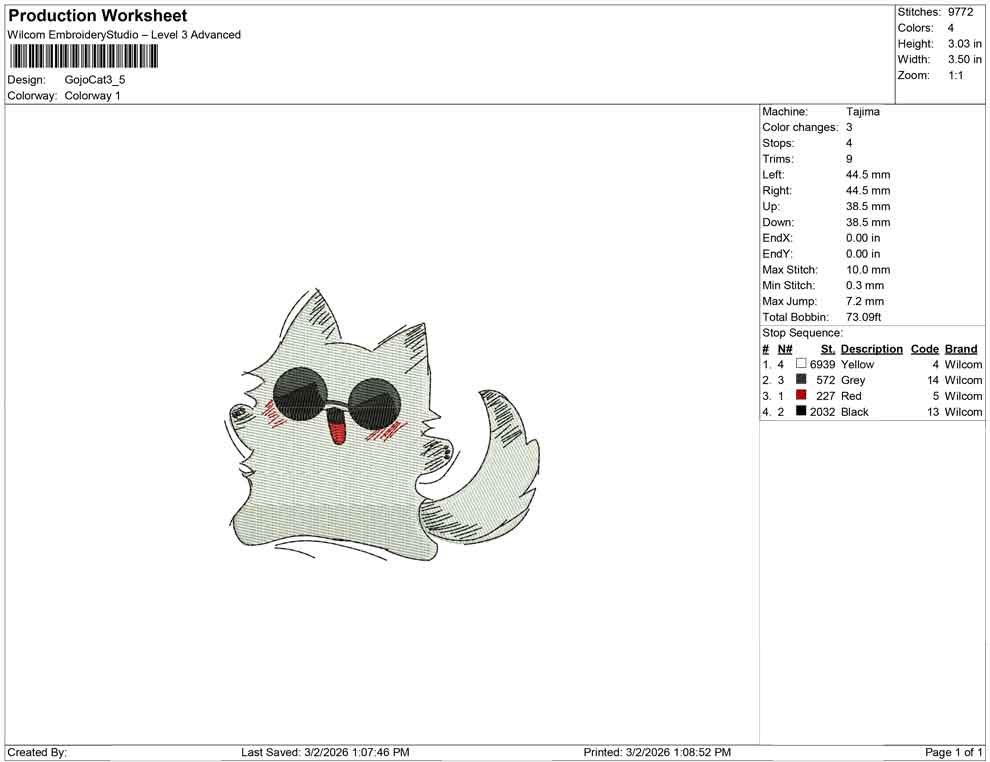
Task: Select the Code column header
Action: tap(924, 348)
